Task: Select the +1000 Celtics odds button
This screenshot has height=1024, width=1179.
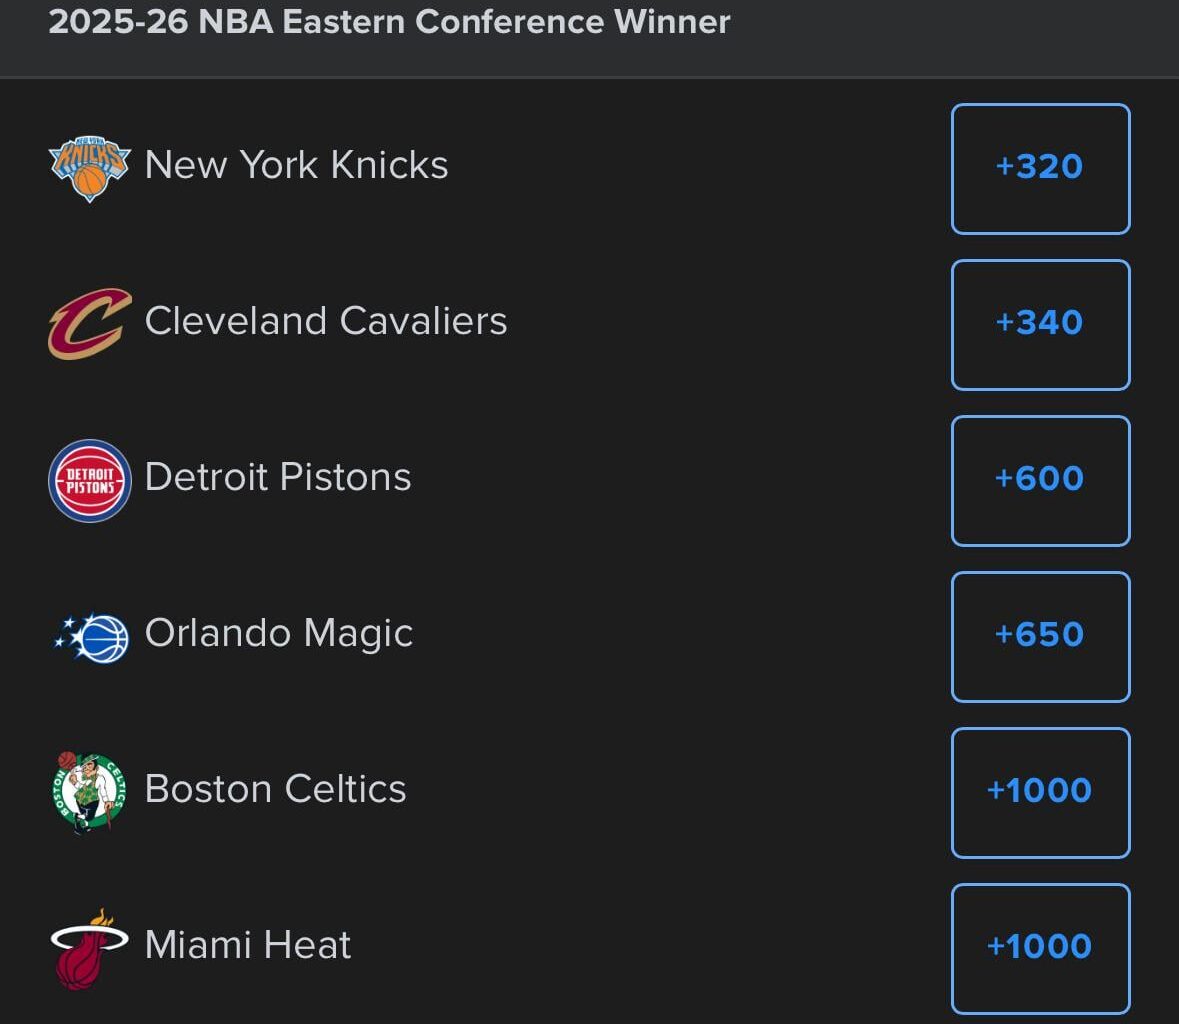Action: tap(1040, 791)
